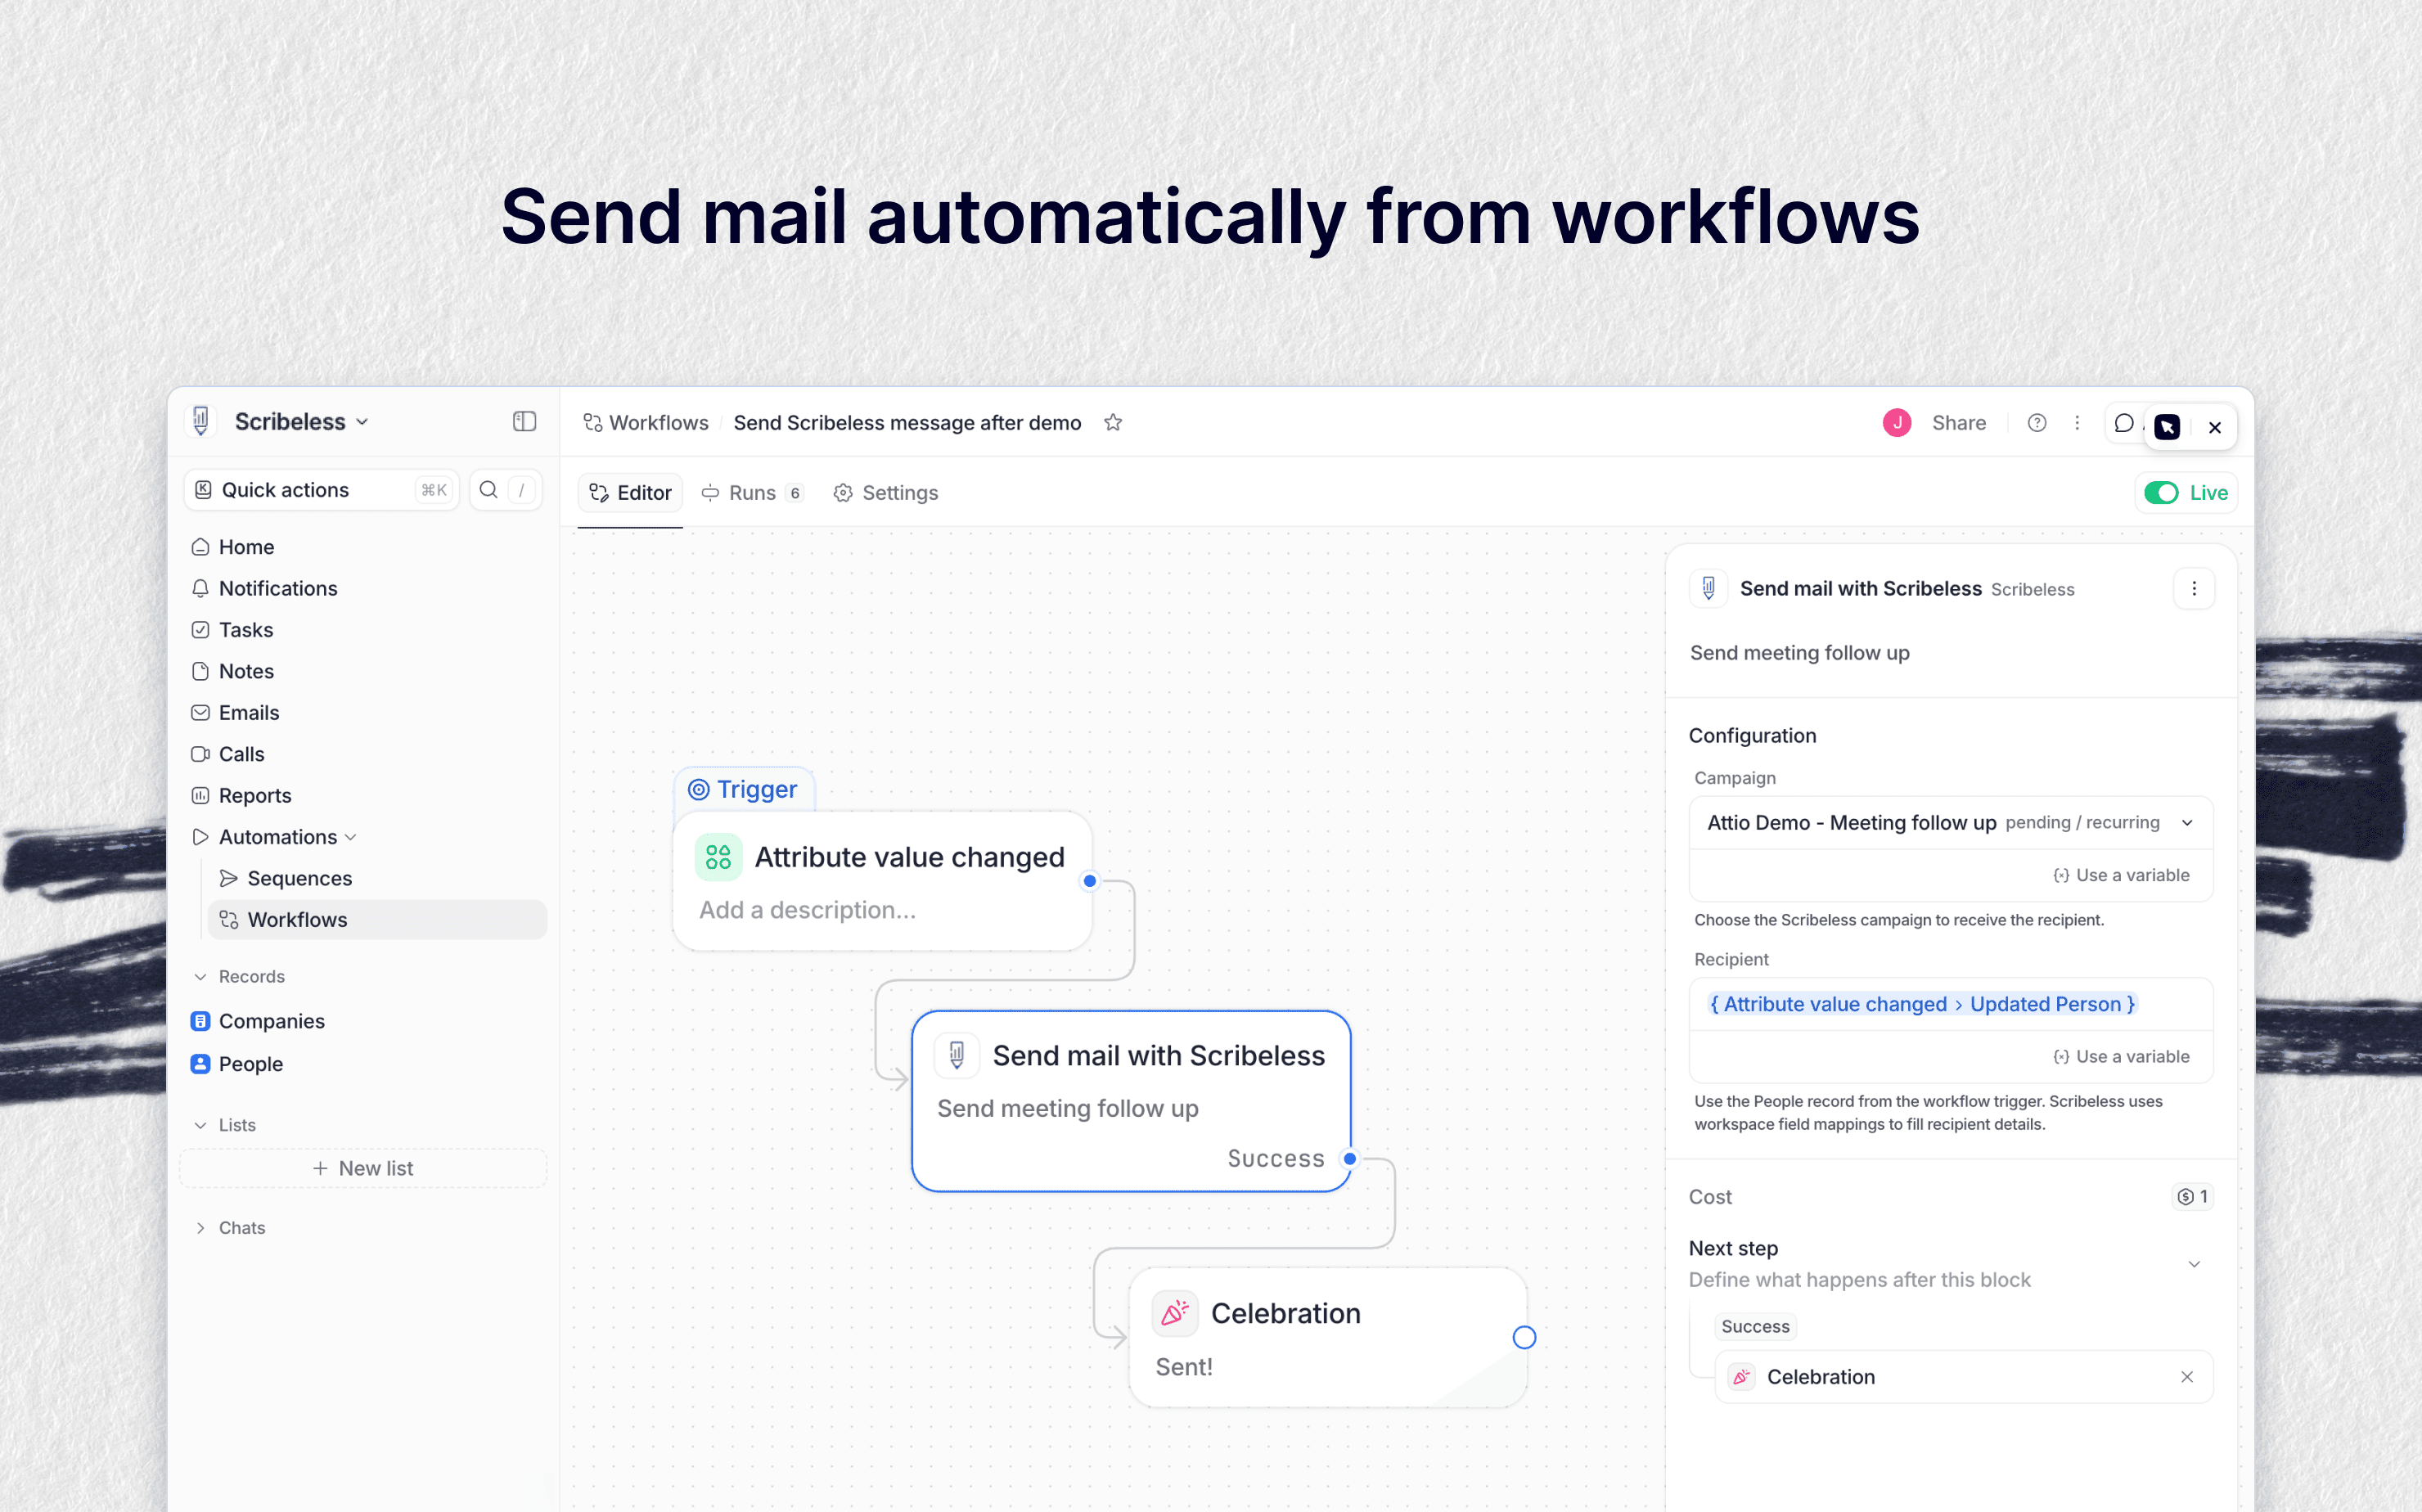2422x1512 pixels.
Task: Open the workflow Settings tab
Action: point(886,493)
